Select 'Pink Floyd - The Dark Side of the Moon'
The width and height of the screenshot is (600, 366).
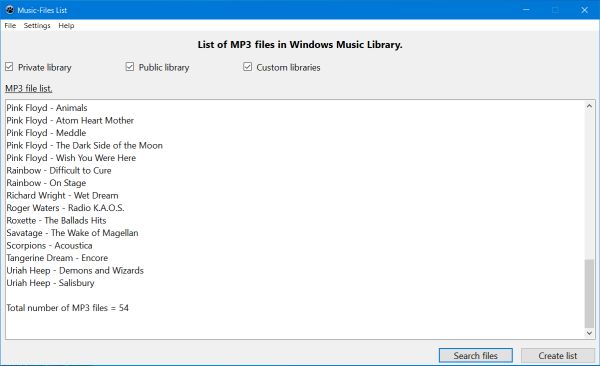click(85, 145)
